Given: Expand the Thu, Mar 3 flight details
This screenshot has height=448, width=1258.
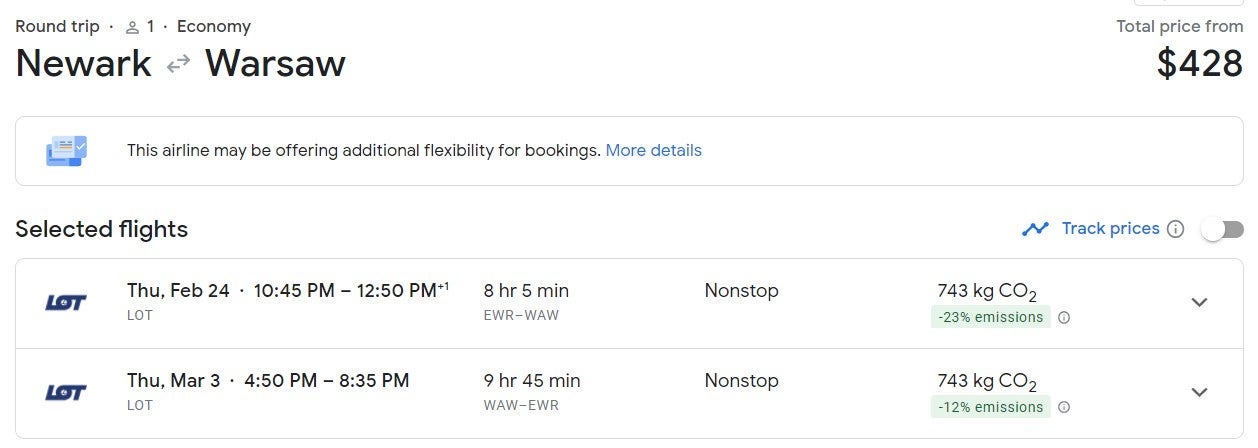Looking at the screenshot, I should (1200, 392).
